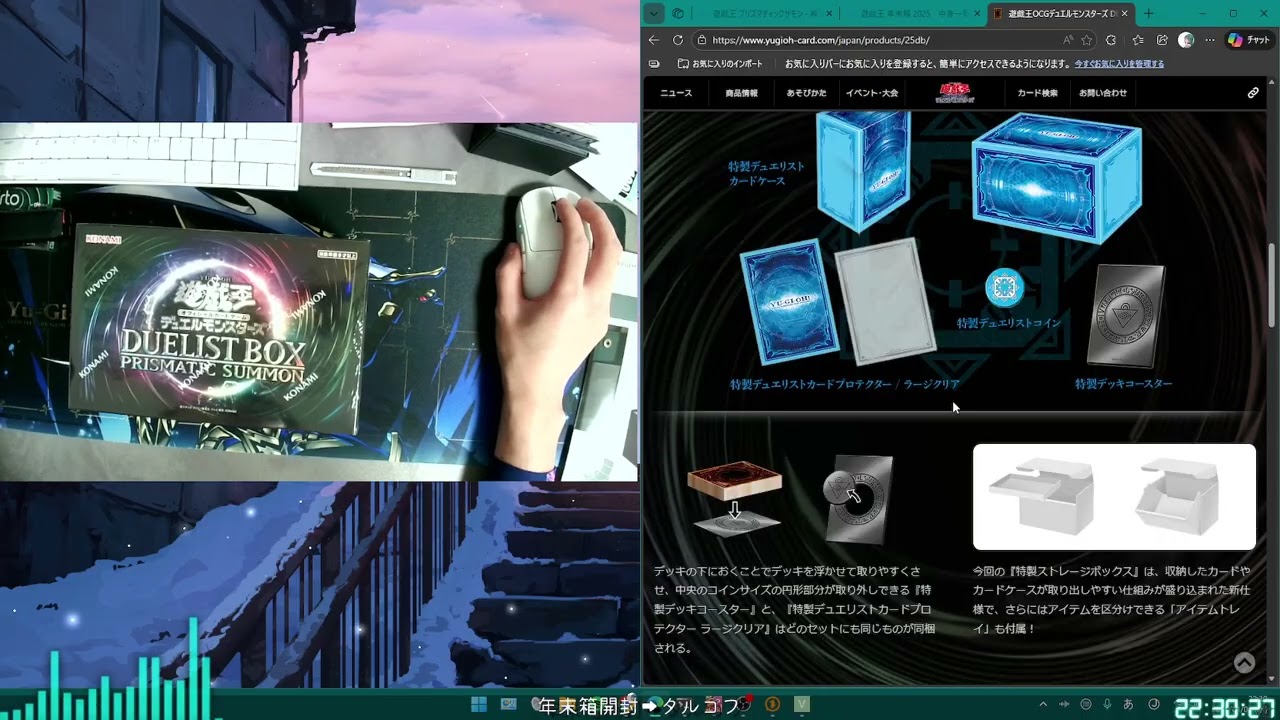Open the browser settings and more menu
Screen dimensions: 1280x720
click(x=1210, y=40)
